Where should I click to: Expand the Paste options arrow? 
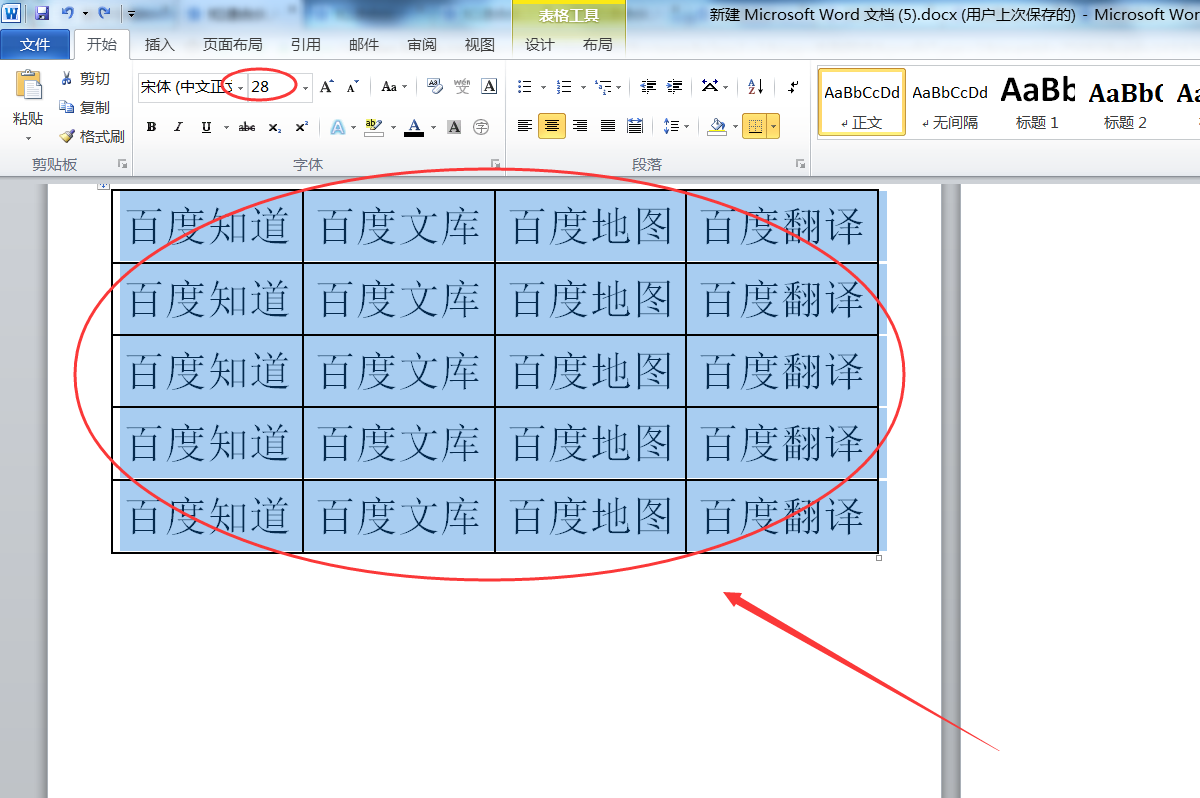pyautogui.click(x=28, y=138)
